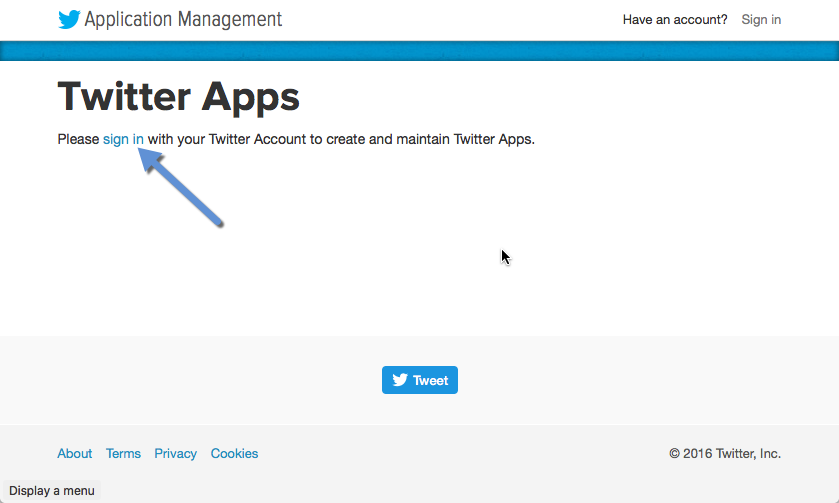
Task: Open the Cookies footer link
Action: pyautogui.click(x=234, y=453)
